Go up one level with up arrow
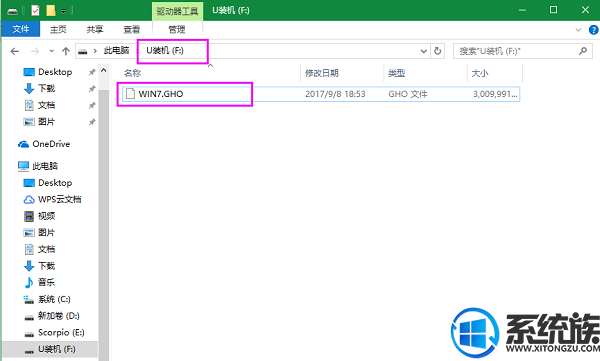The height and width of the screenshot is (361, 600). [66, 51]
